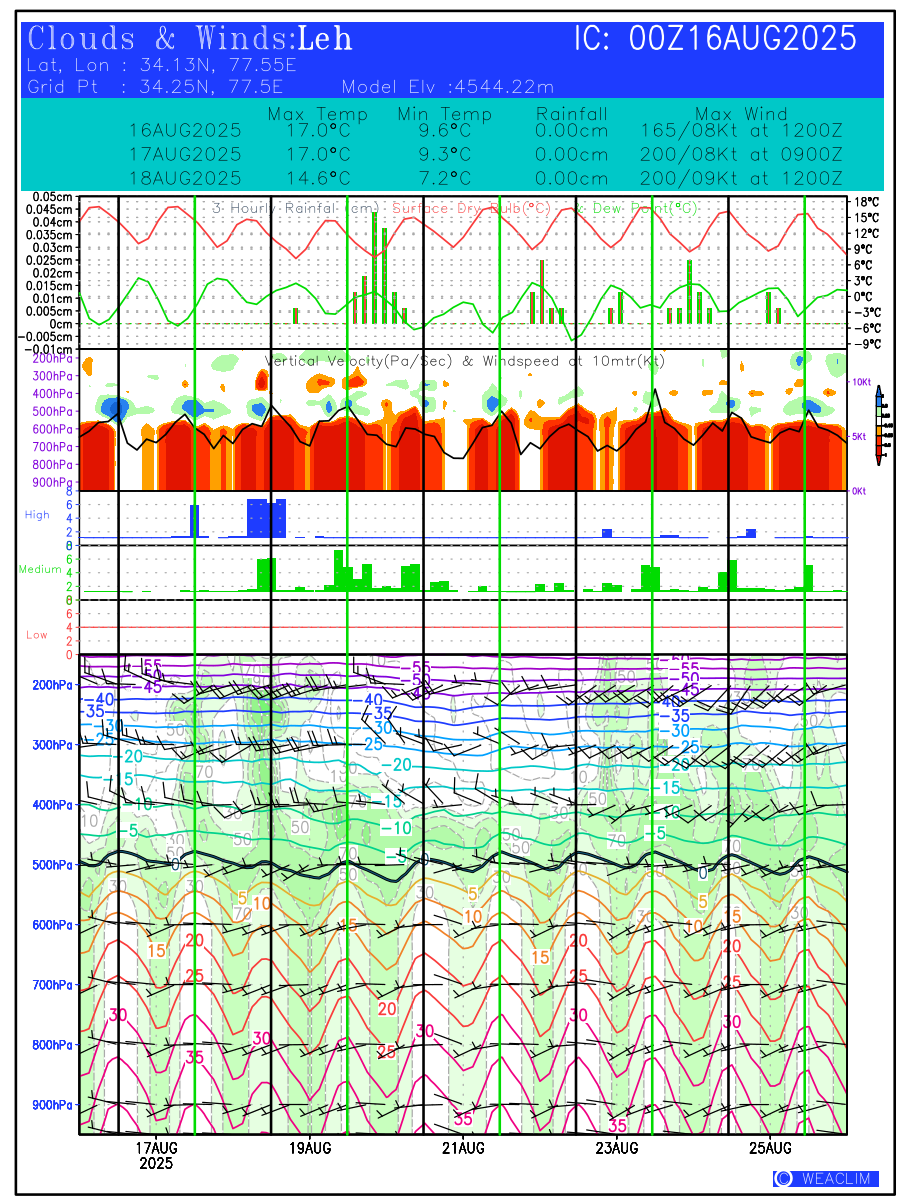Screen dimensions: 900x1200
Task: Click the '19AUG' time axis label
Action: [310, 1148]
